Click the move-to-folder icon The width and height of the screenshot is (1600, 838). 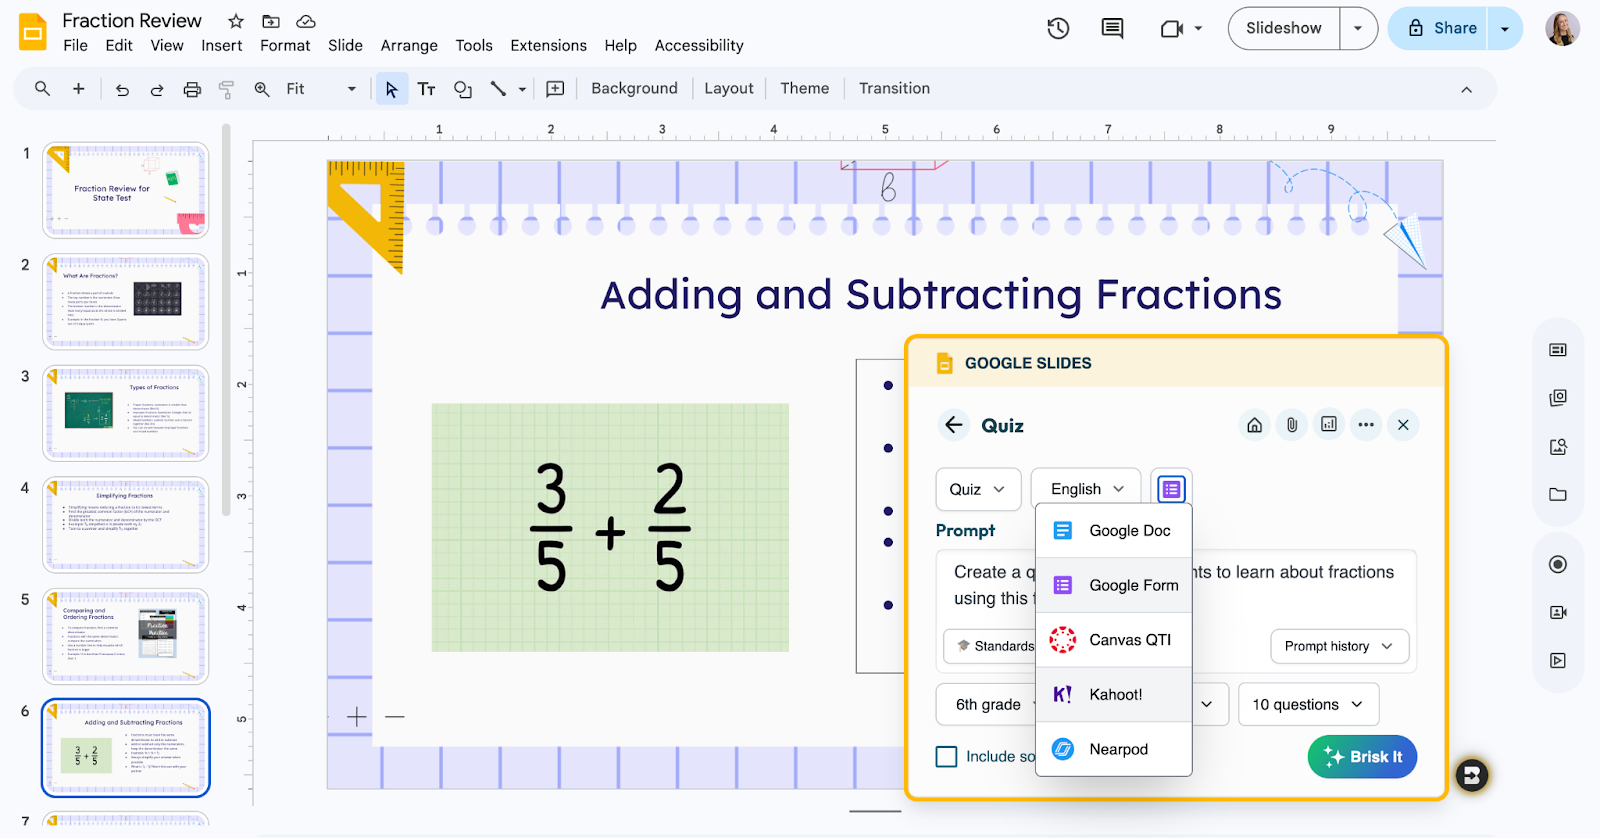(271, 21)
